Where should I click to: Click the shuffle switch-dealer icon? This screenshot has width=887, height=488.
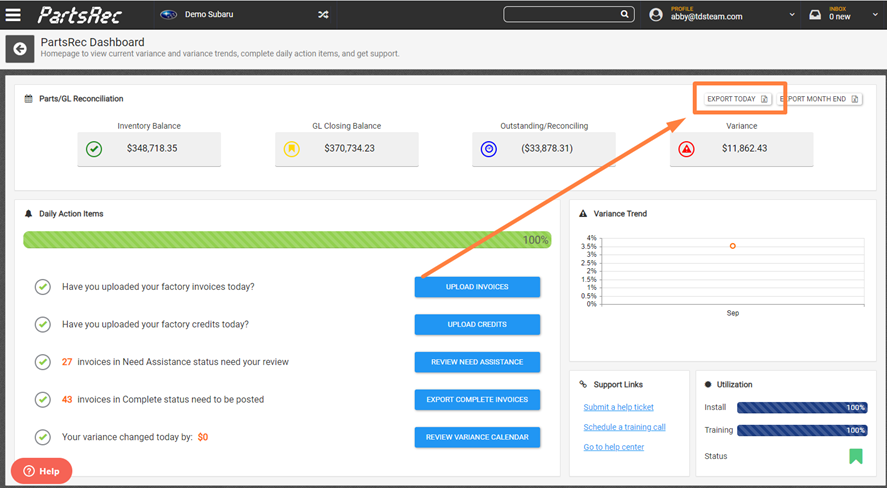pos(323,15)
